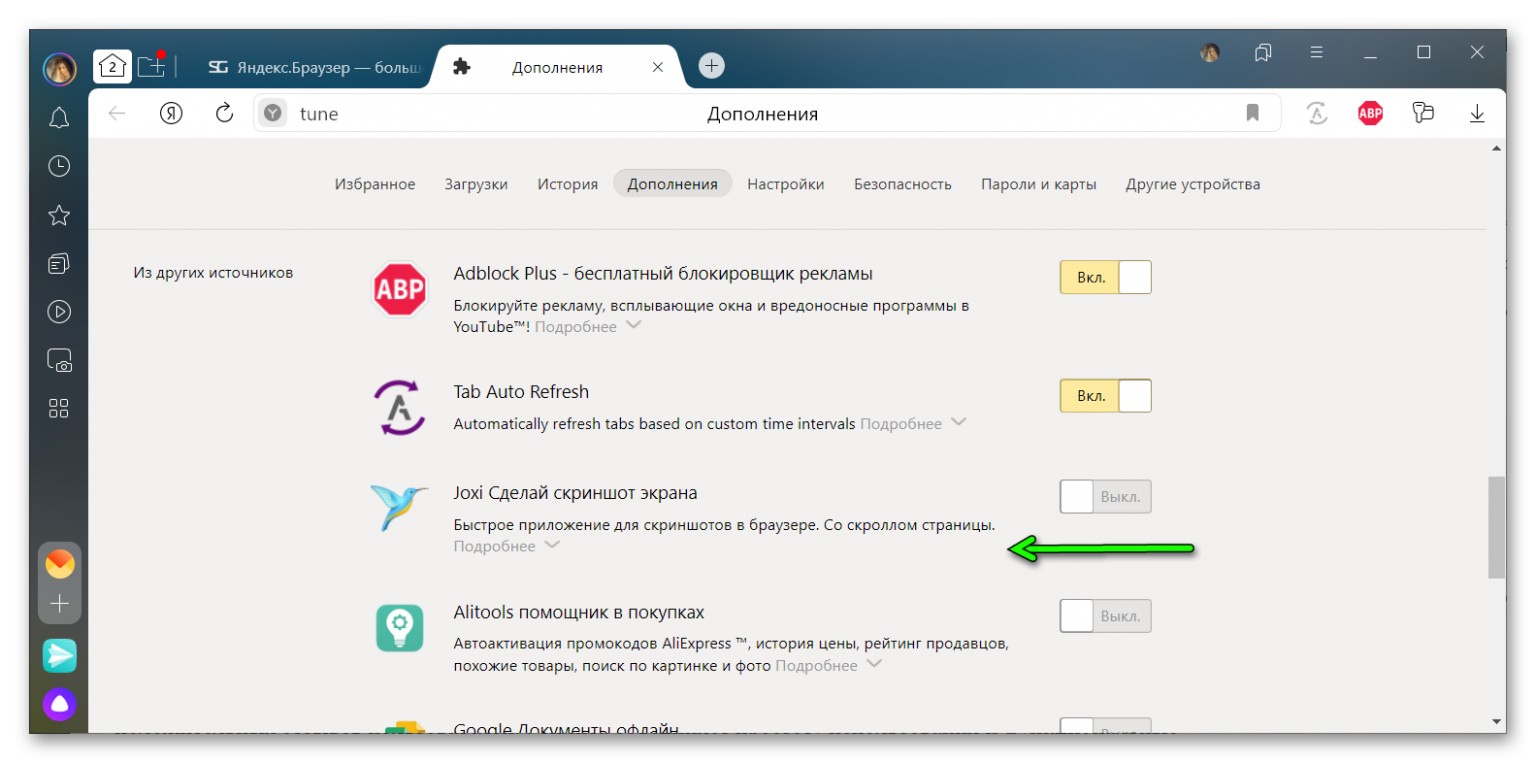Open Другие устройства section
Viewport: 1536px width, 763px height.
(x=1192, y=184)
